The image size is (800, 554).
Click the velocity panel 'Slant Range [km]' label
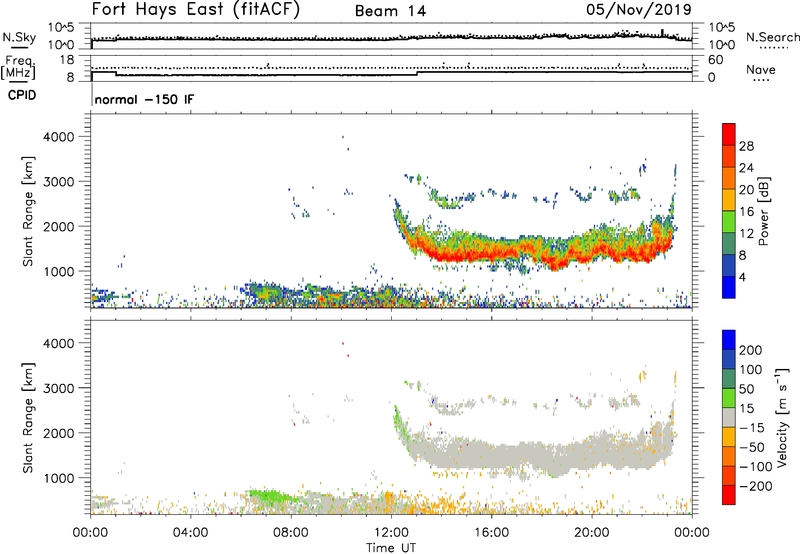(x=28, y=418)
